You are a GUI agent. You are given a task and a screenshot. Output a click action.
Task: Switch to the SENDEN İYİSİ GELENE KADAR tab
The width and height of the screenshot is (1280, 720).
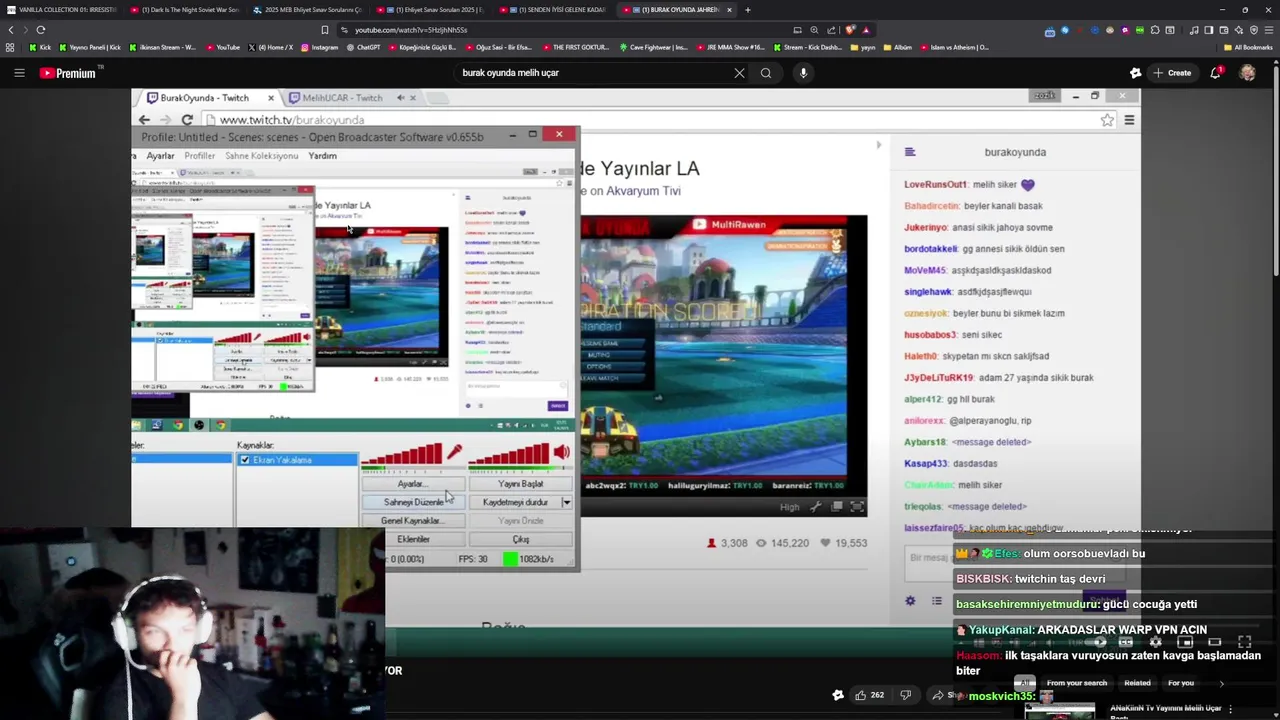click(552, 10)
